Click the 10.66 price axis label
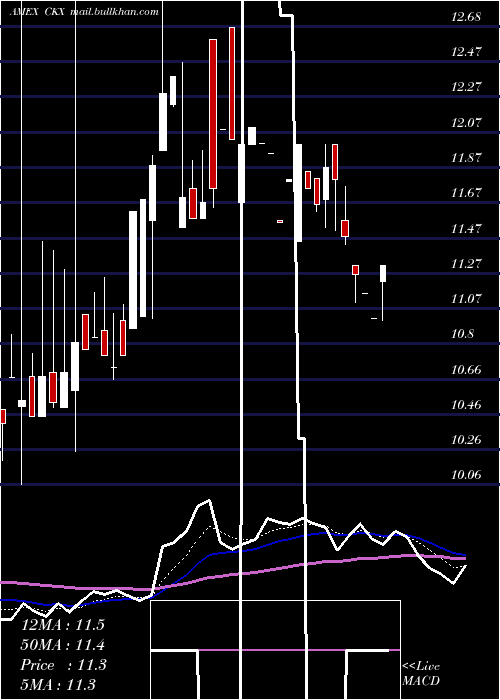The height and width of the screenshot is (700, 500). [466, 370]
